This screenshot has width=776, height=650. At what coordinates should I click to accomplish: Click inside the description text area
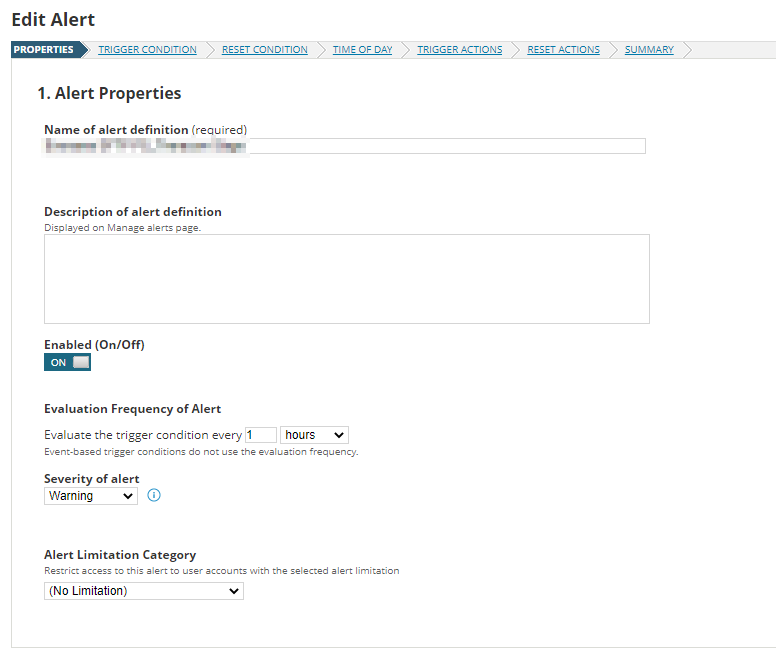(x=346, y=279)
